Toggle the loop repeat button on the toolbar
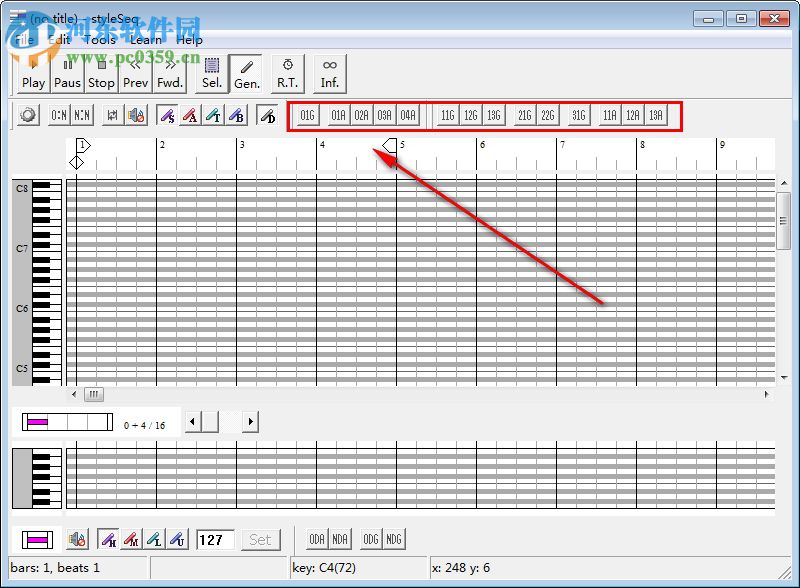800x588 pixels. [x=114, y=115]
